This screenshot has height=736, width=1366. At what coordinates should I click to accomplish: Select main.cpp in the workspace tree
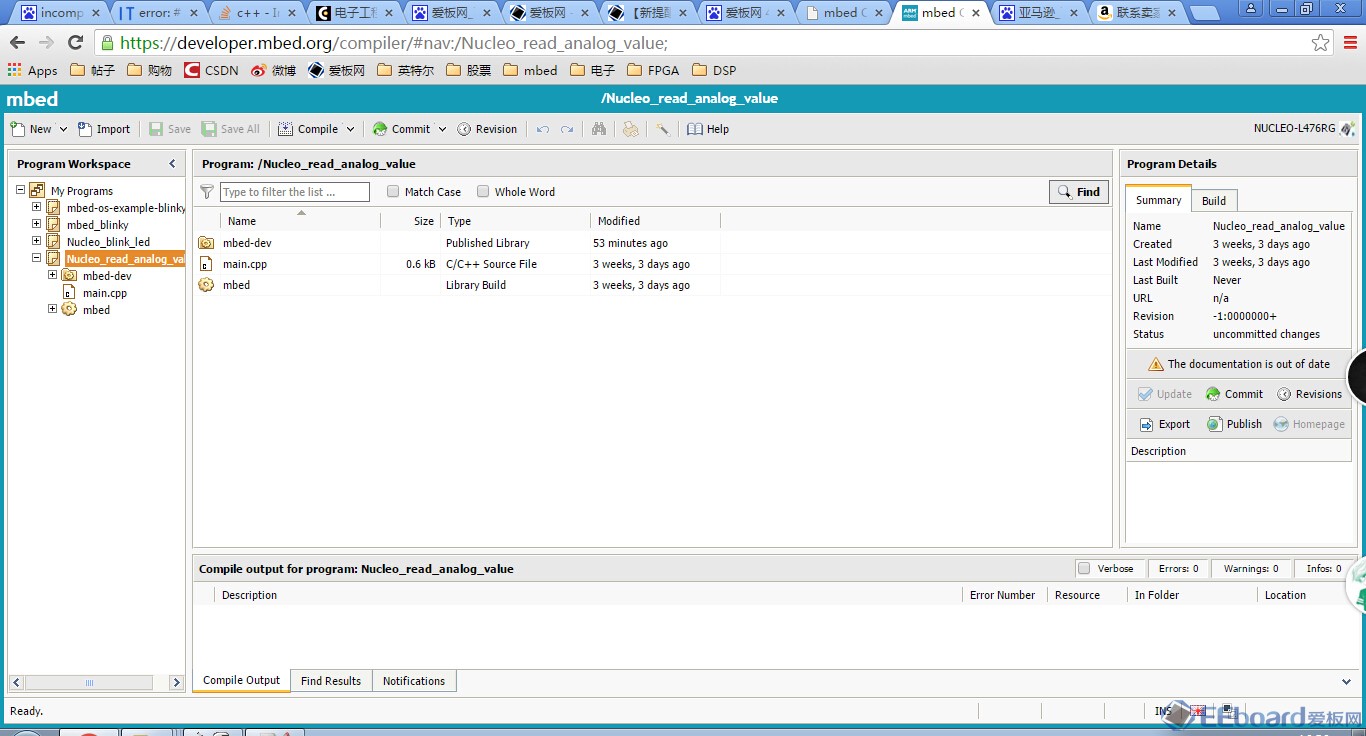[x=105, y=293]
